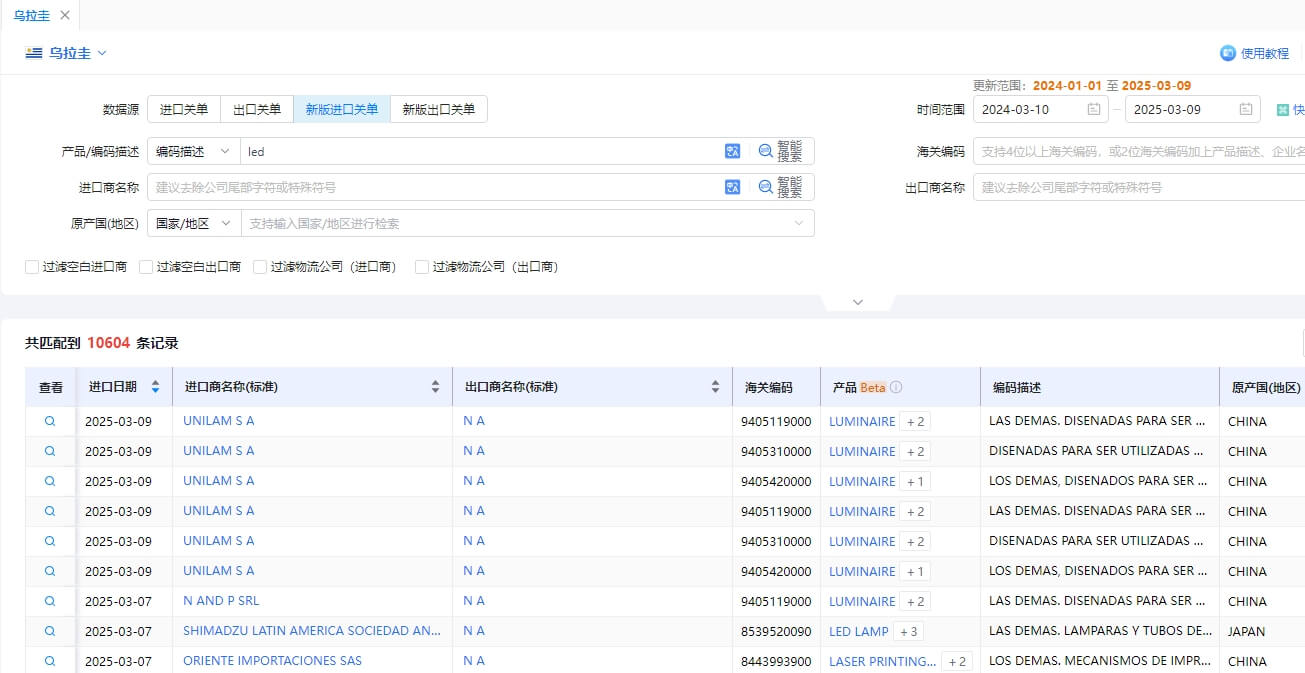Screen dimensions: 1305x673
Task: Open the LED LAMP product link
Action: click(x=859, y=631)
